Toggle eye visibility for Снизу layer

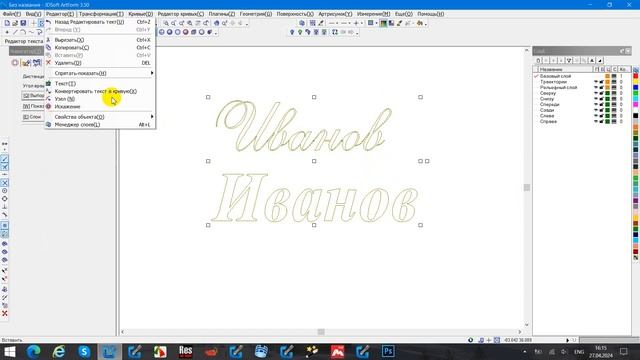coord(596,99)
